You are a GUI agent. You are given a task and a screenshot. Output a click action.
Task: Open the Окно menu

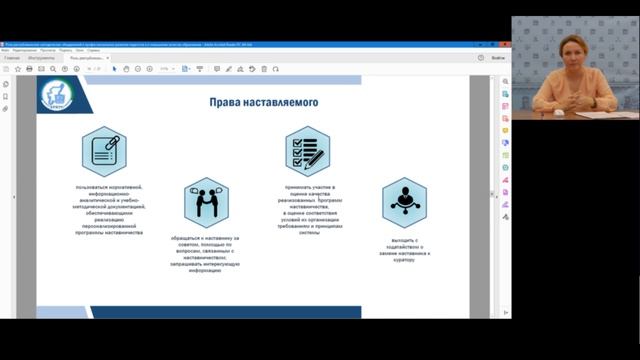[x=80, y=50]
